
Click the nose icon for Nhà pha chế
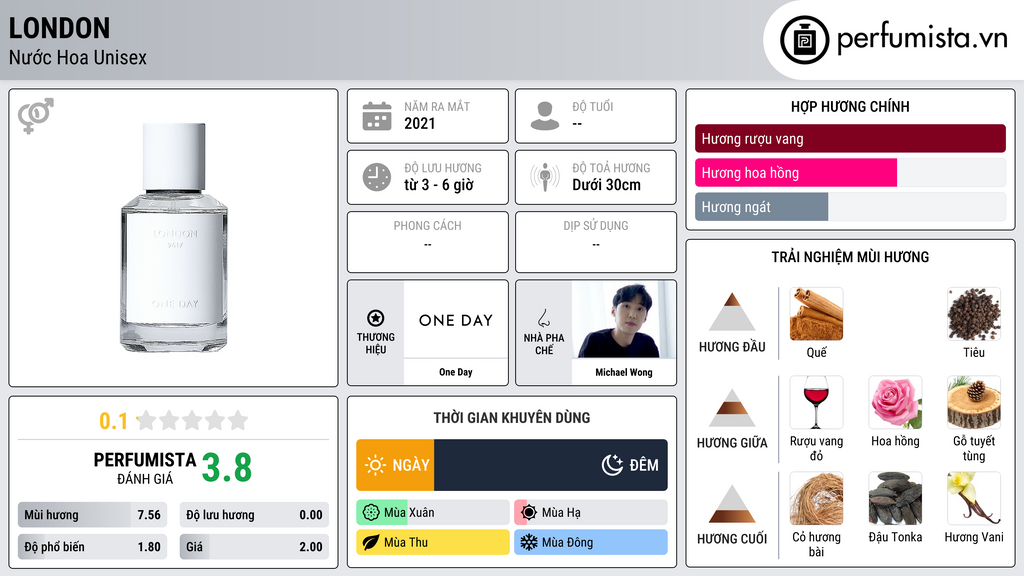click(543, 318)
